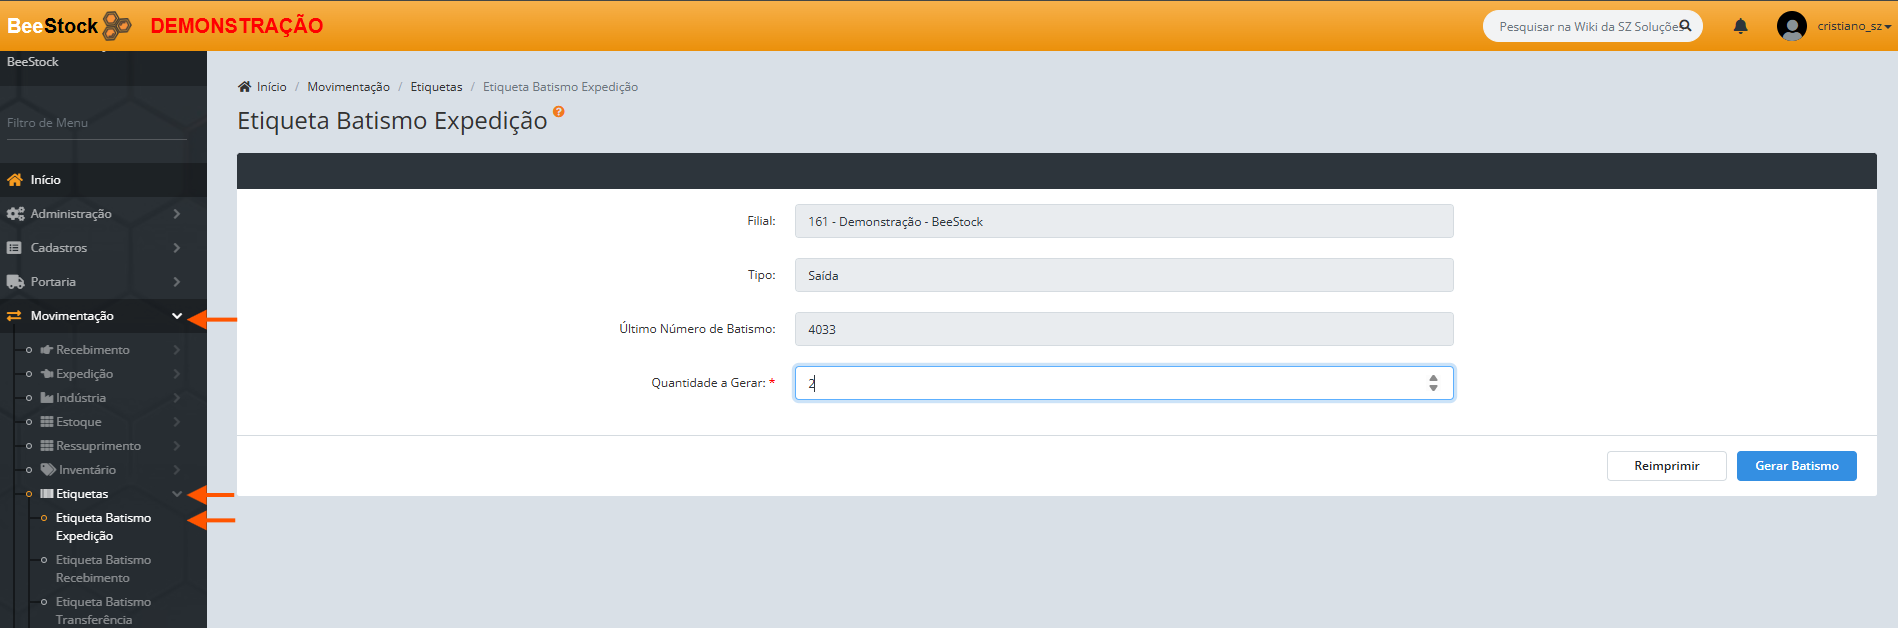Screen dimensions: 1898x628
Task: Click the Administração gears icon
Action: tap(15, 214)
